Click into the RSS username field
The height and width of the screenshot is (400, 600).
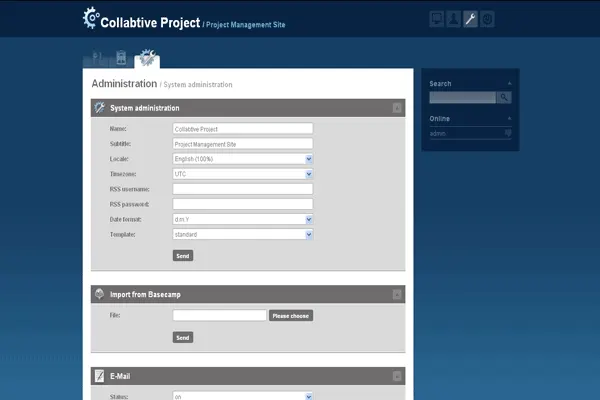243,189
